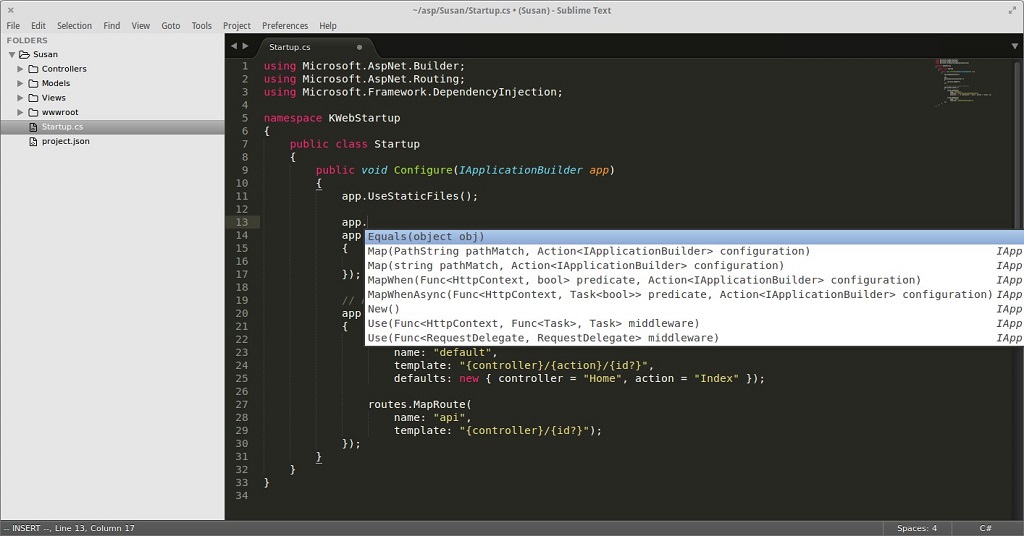The image size is (1024, 536).
Task: Open the Project menu
Action: pos(236,25)
